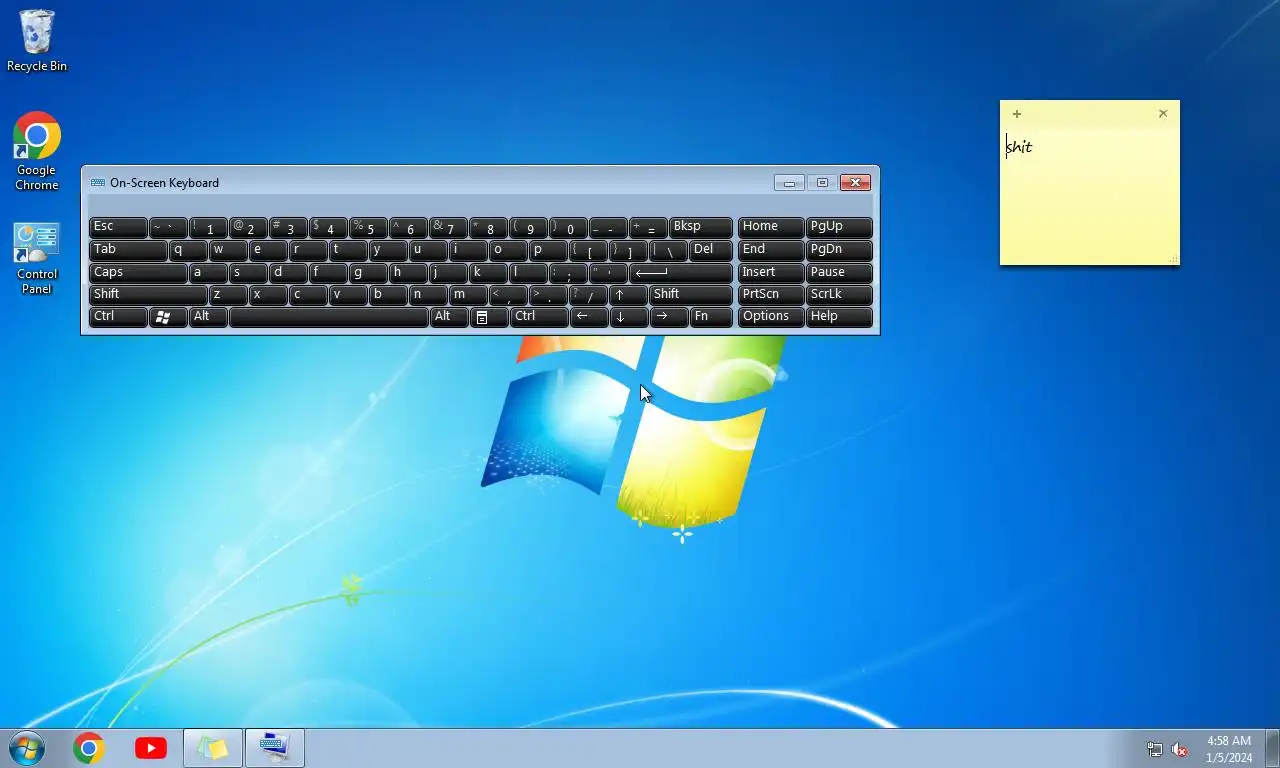Click the Del key
Viewport: 1280px width, 768px height.
711,250
